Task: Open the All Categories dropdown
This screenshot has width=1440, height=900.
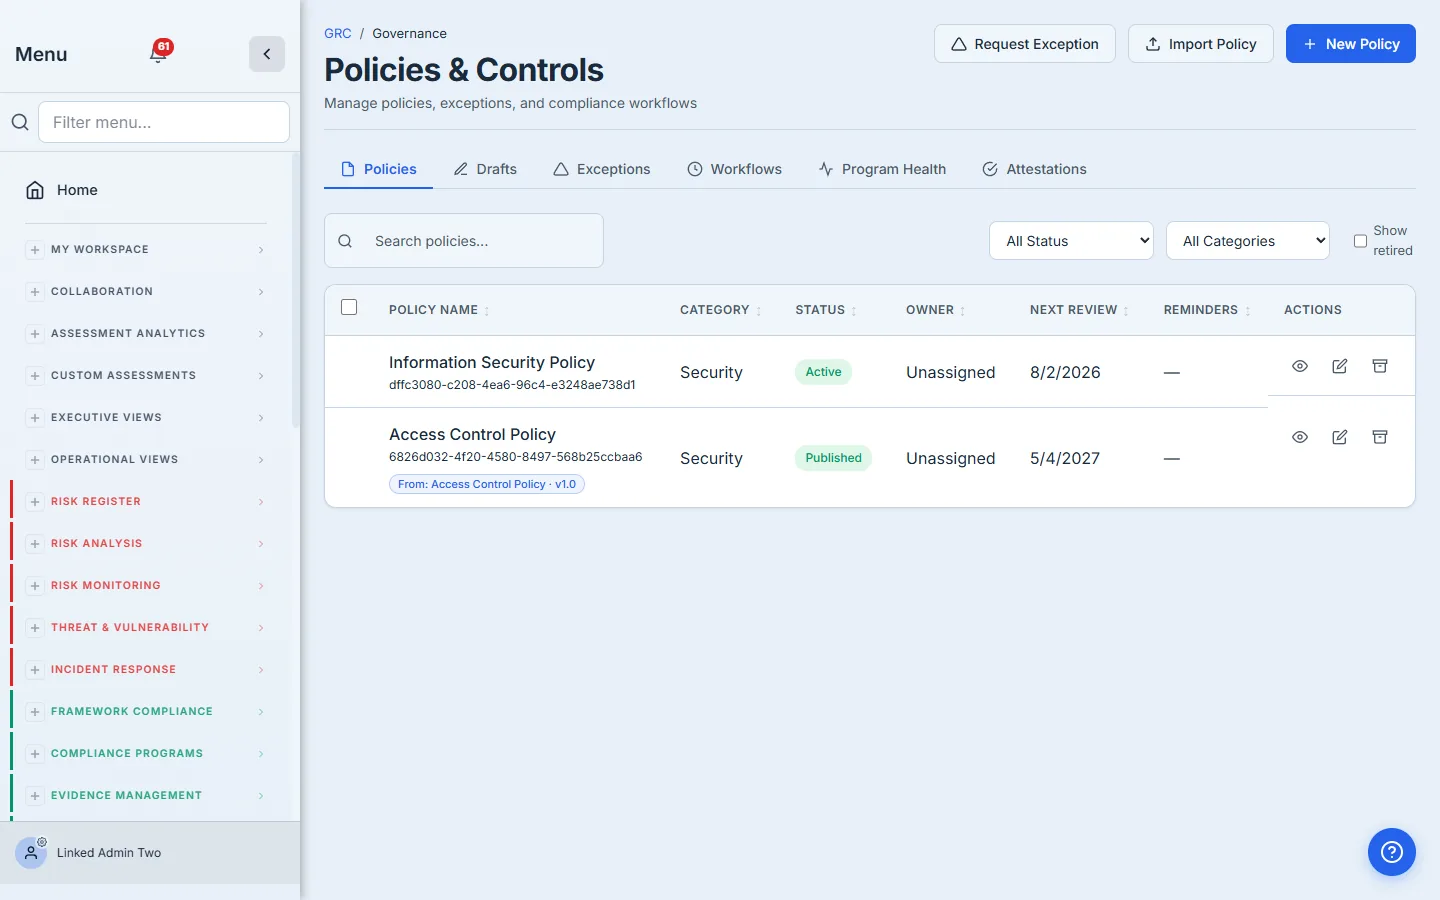Action: coord(1247,241)
